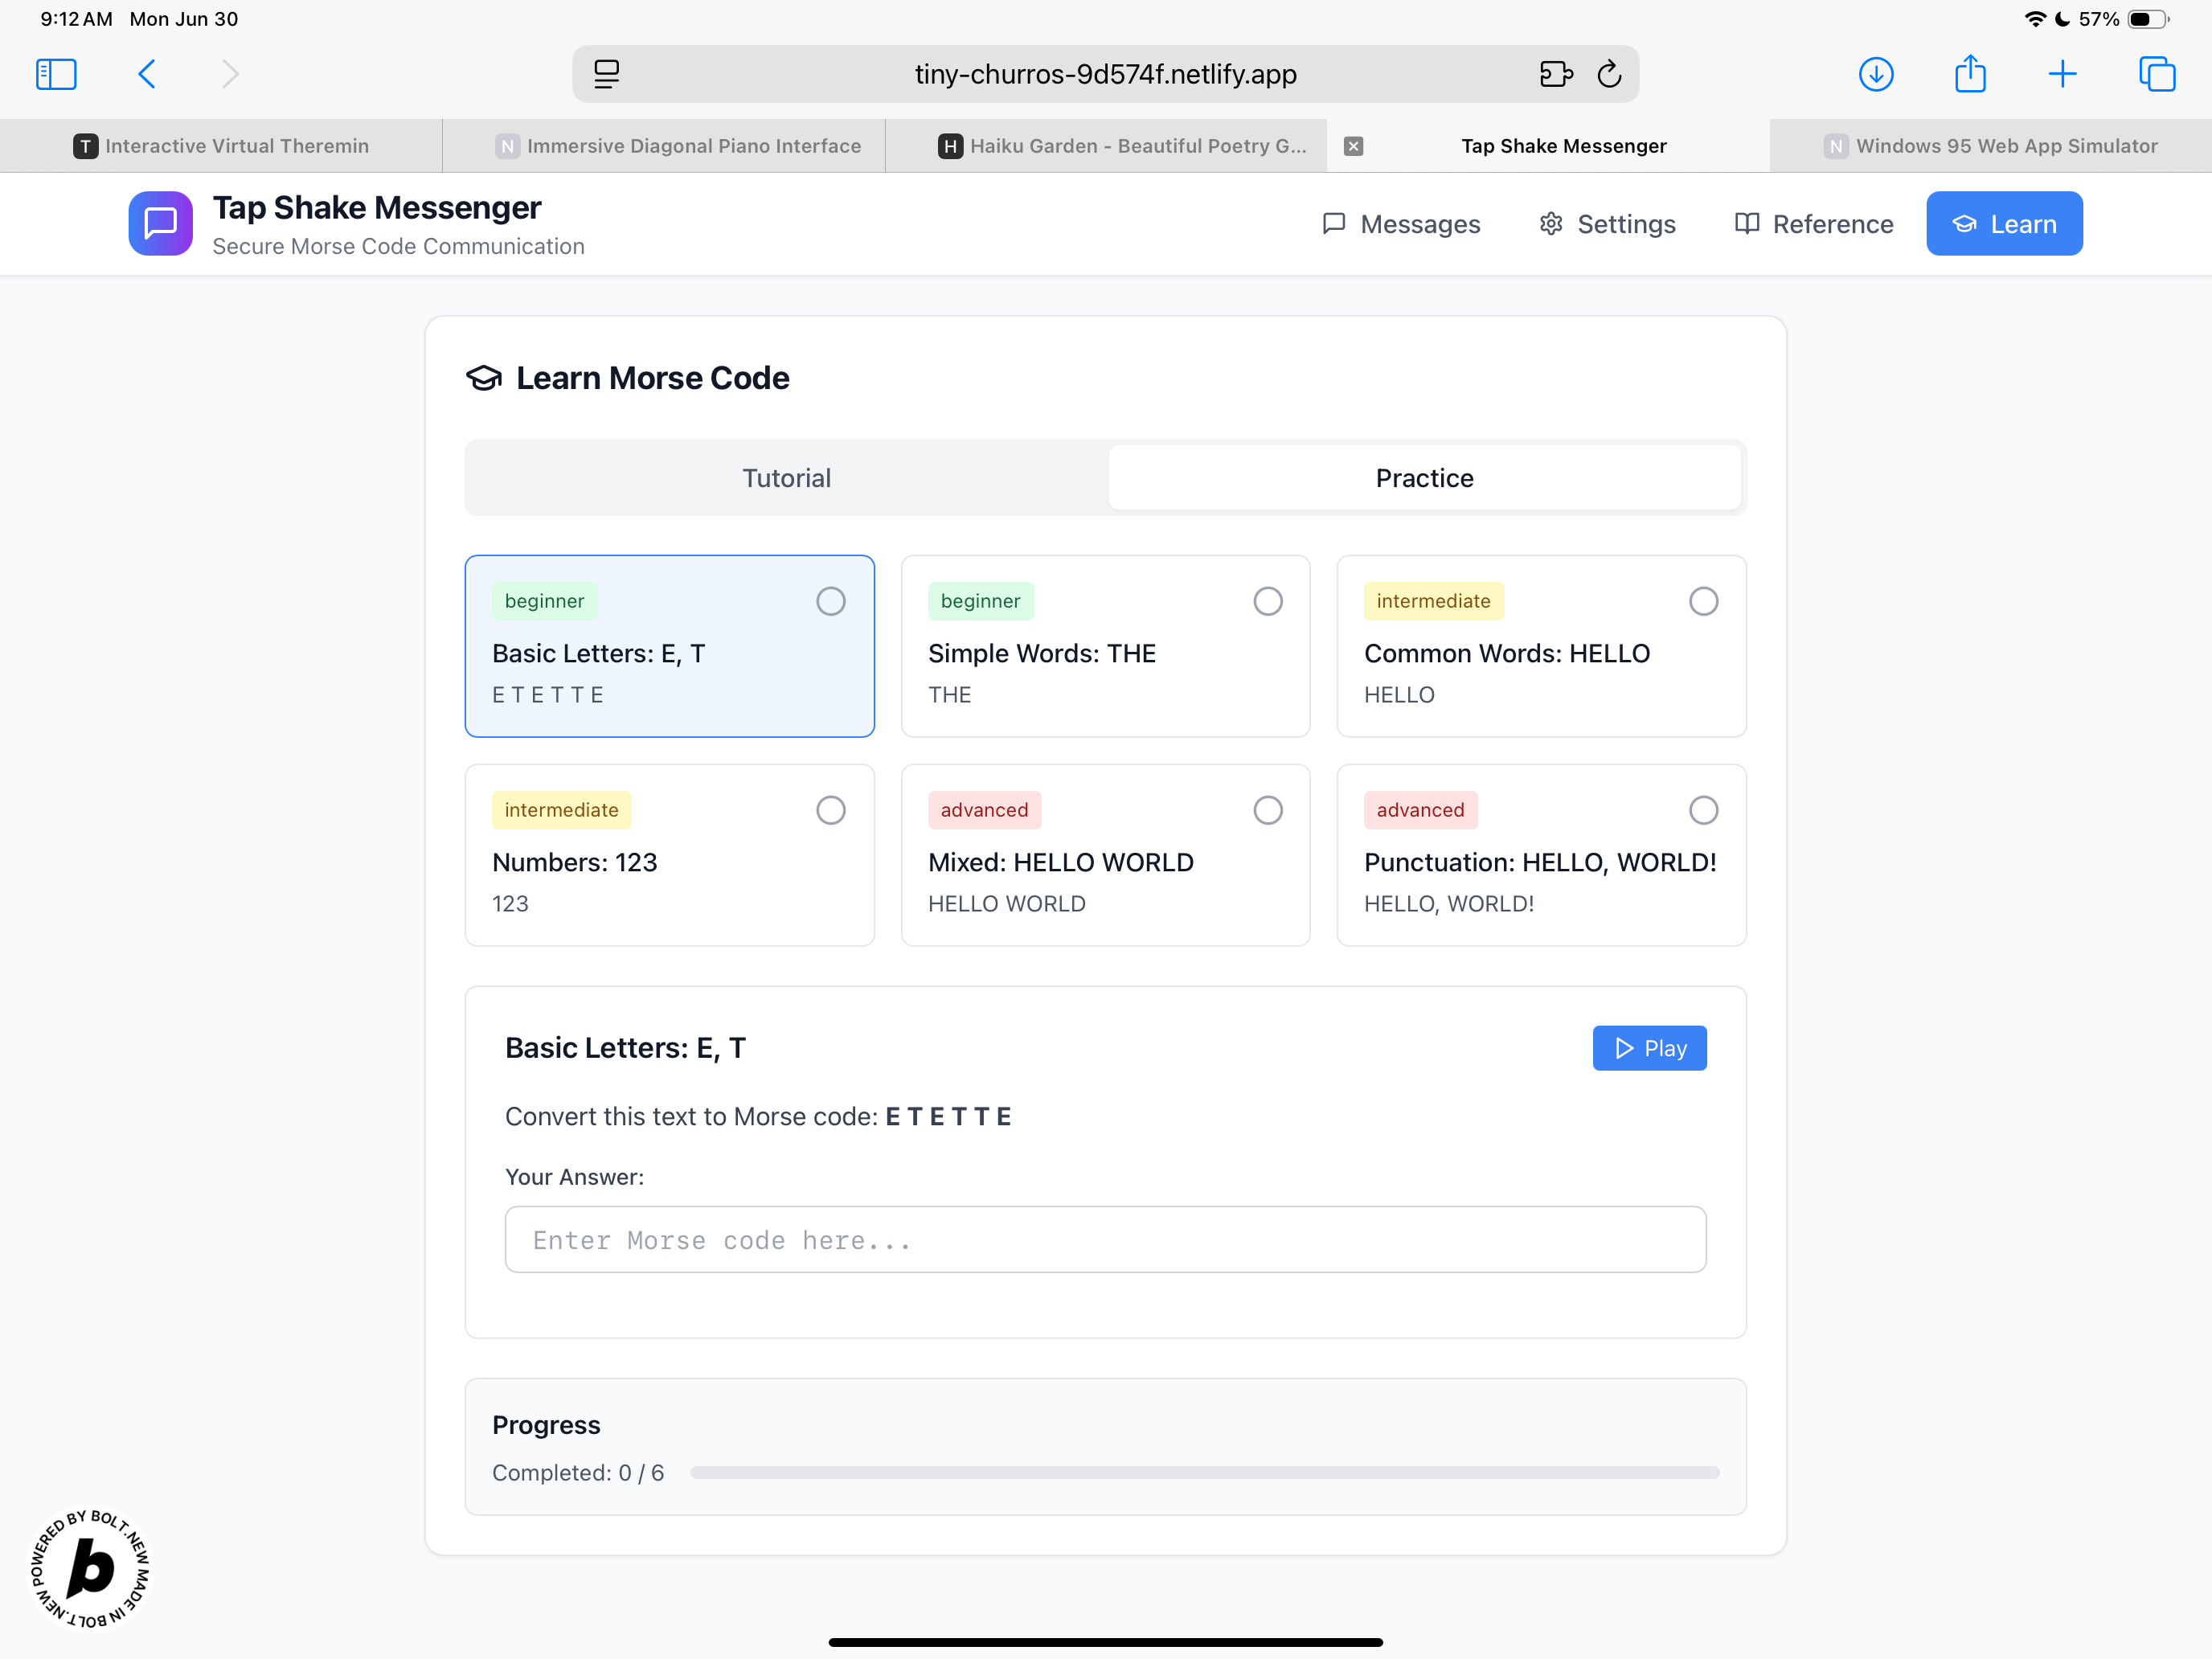
Task: Open the Messages section
Action: (1400, 224)
